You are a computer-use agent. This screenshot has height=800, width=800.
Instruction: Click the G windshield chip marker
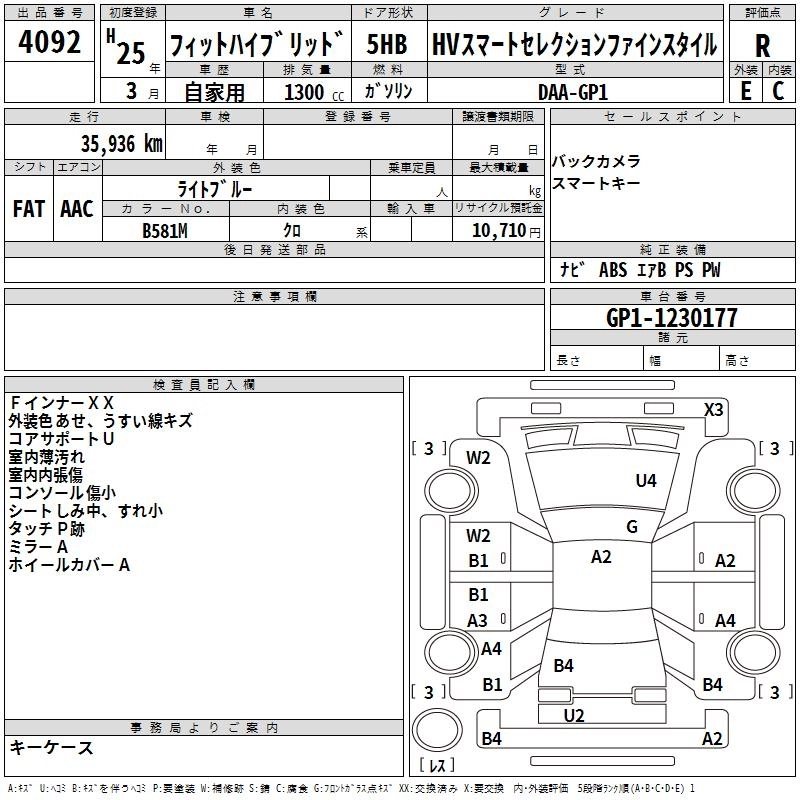coord(631,527)
